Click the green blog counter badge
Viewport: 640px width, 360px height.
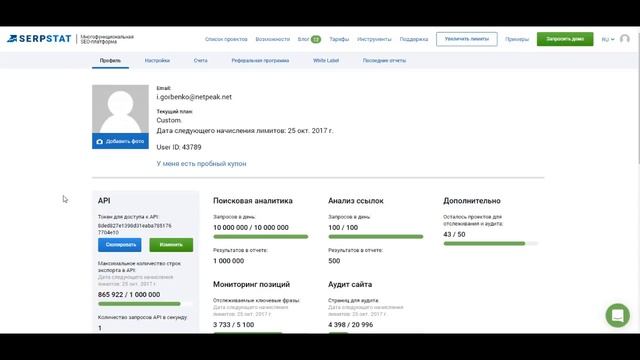click(316, 39)
